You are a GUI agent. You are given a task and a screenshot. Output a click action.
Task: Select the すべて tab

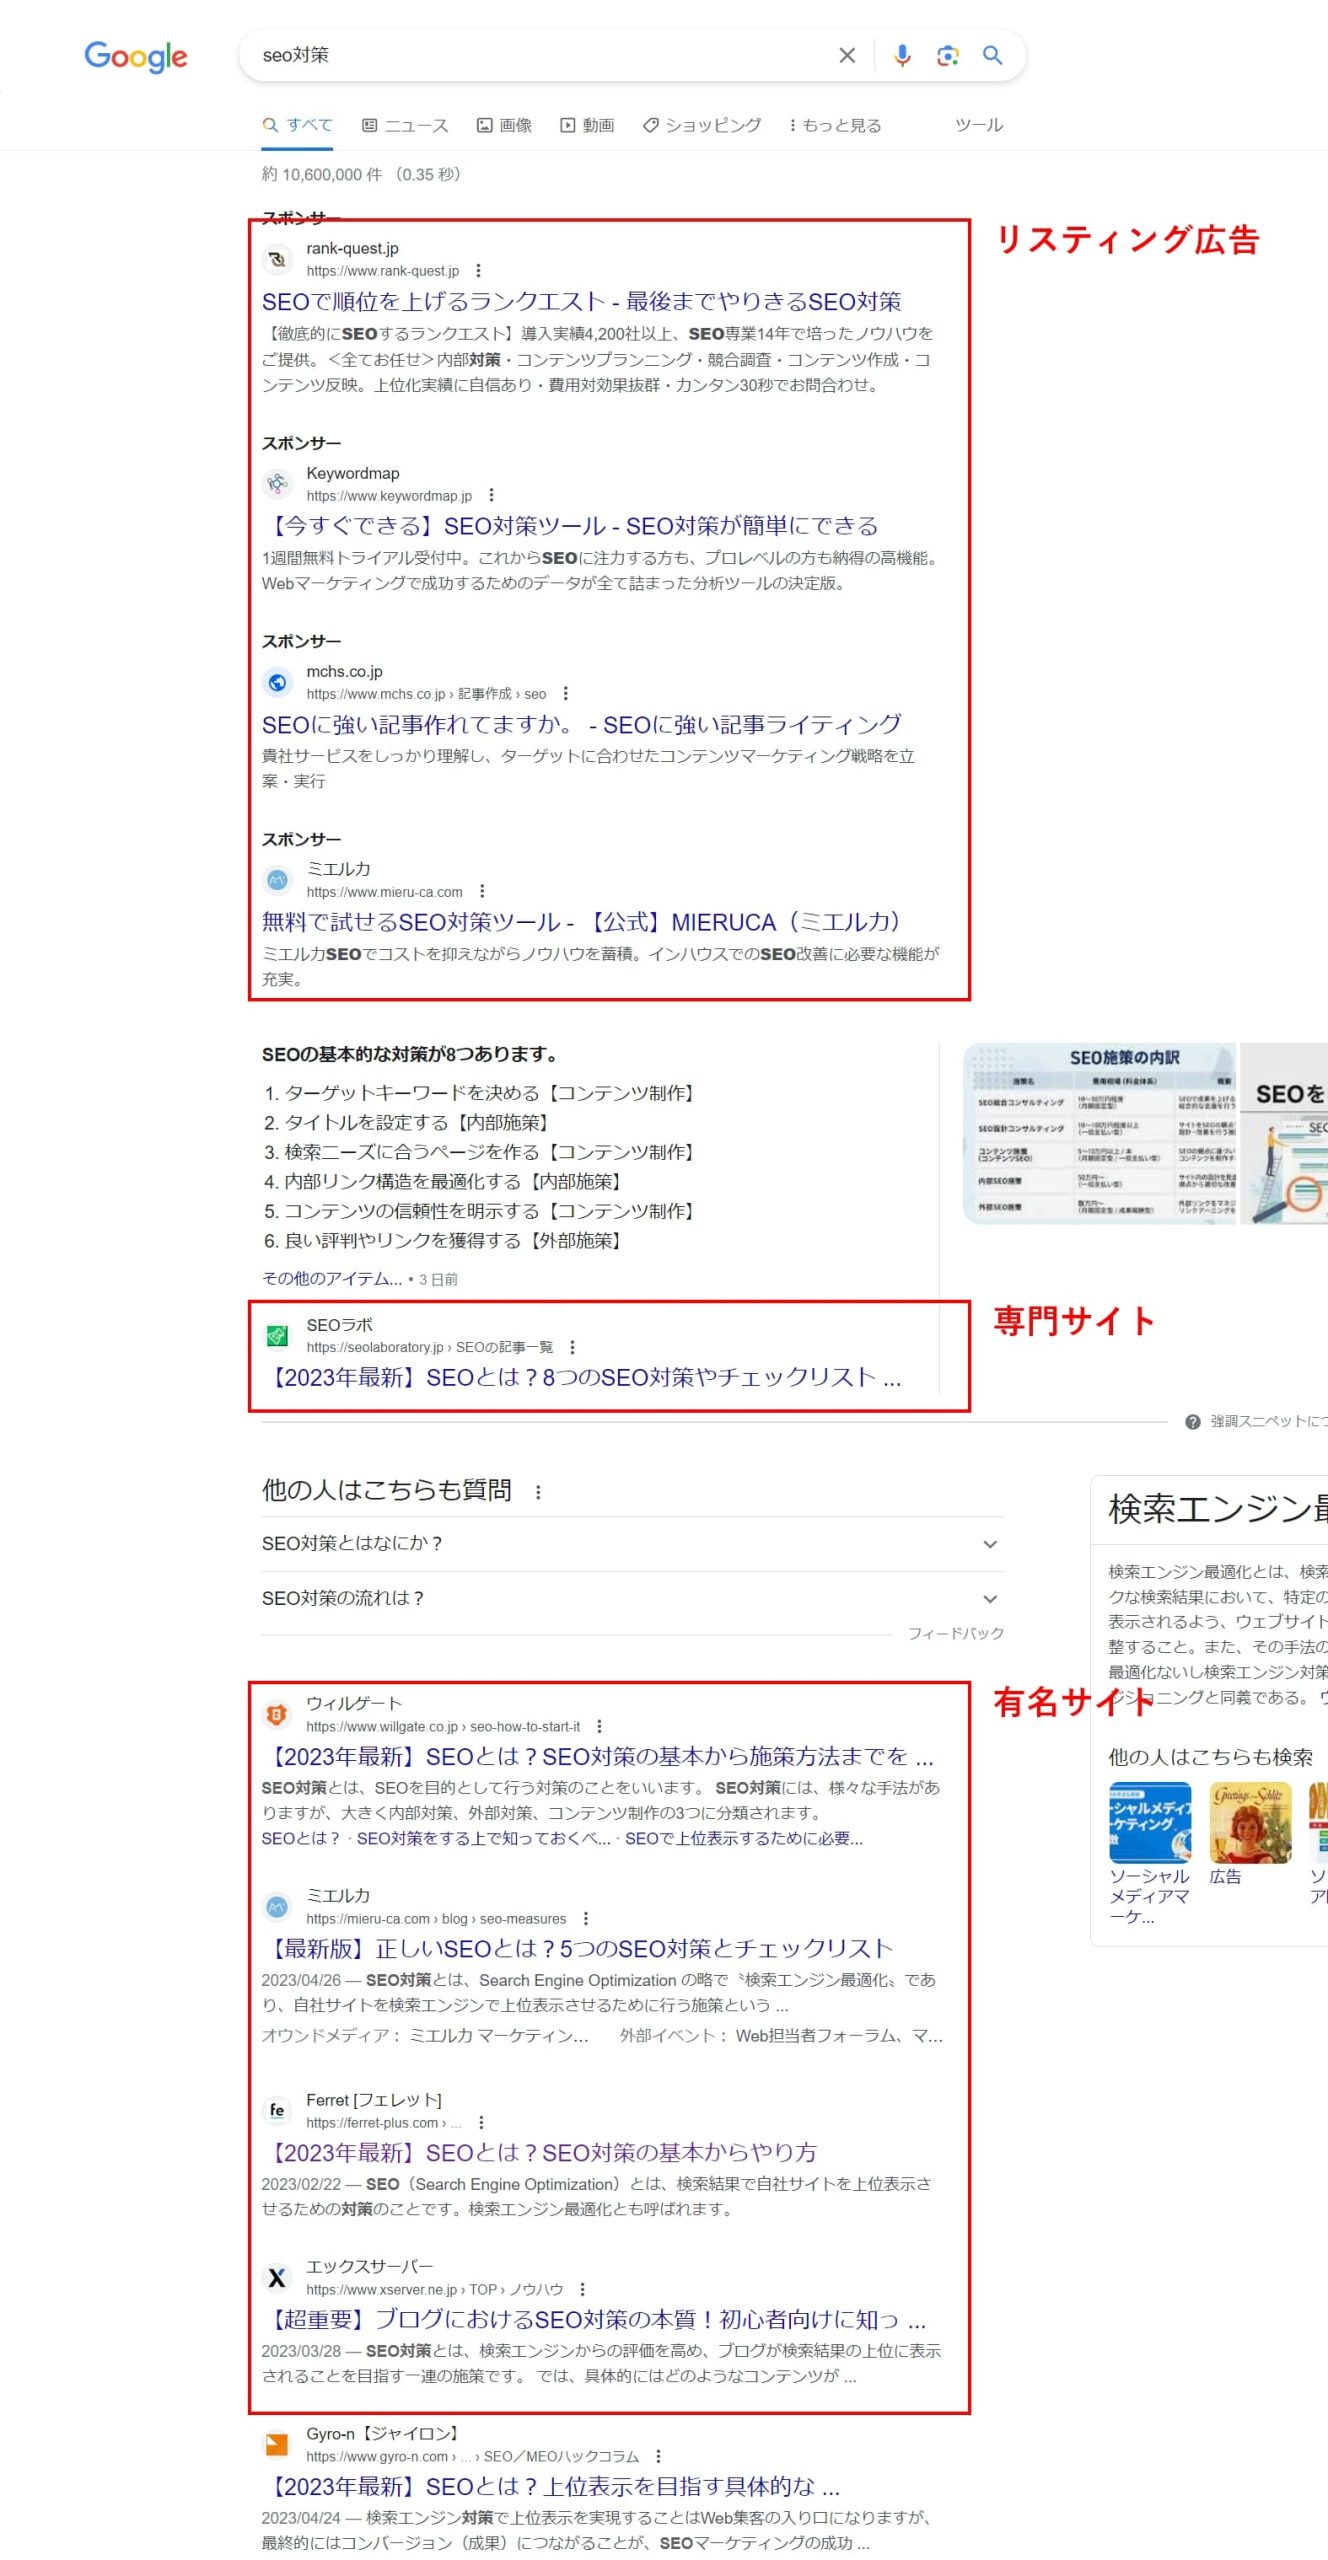click(298, 125)
